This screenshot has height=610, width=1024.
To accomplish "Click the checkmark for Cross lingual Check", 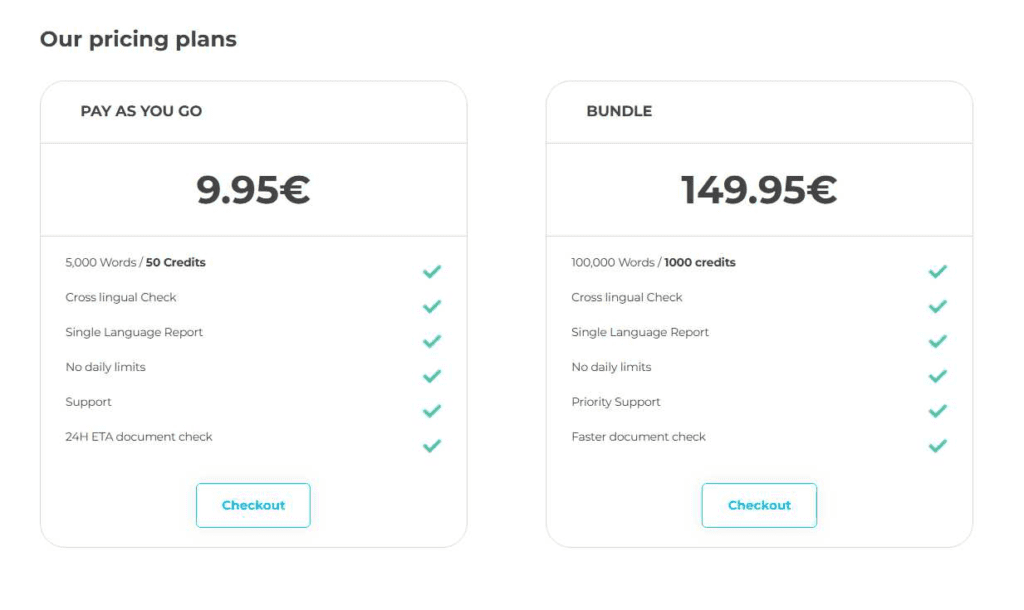I will click(432, 306).
